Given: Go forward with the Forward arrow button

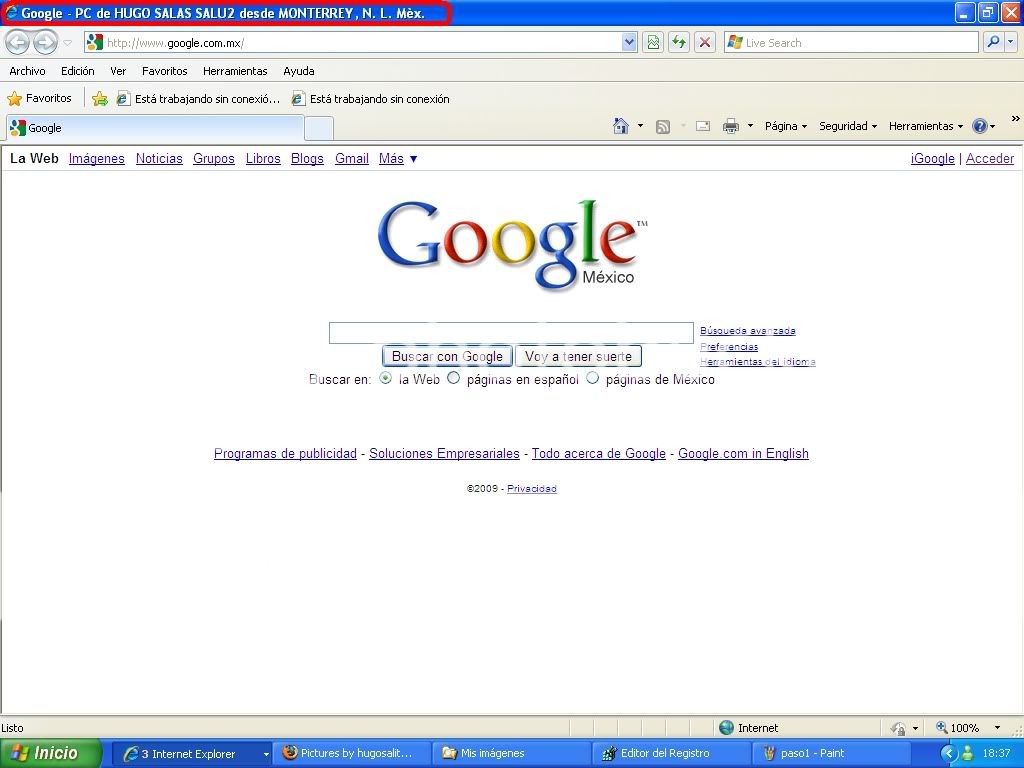Looking at the screenshot, I should (45, 43).
